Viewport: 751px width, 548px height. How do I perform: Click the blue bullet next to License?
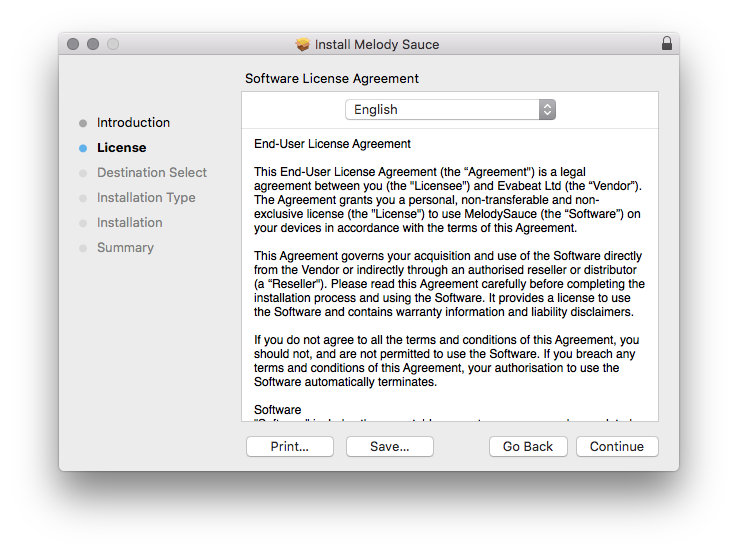click(82, 148)
